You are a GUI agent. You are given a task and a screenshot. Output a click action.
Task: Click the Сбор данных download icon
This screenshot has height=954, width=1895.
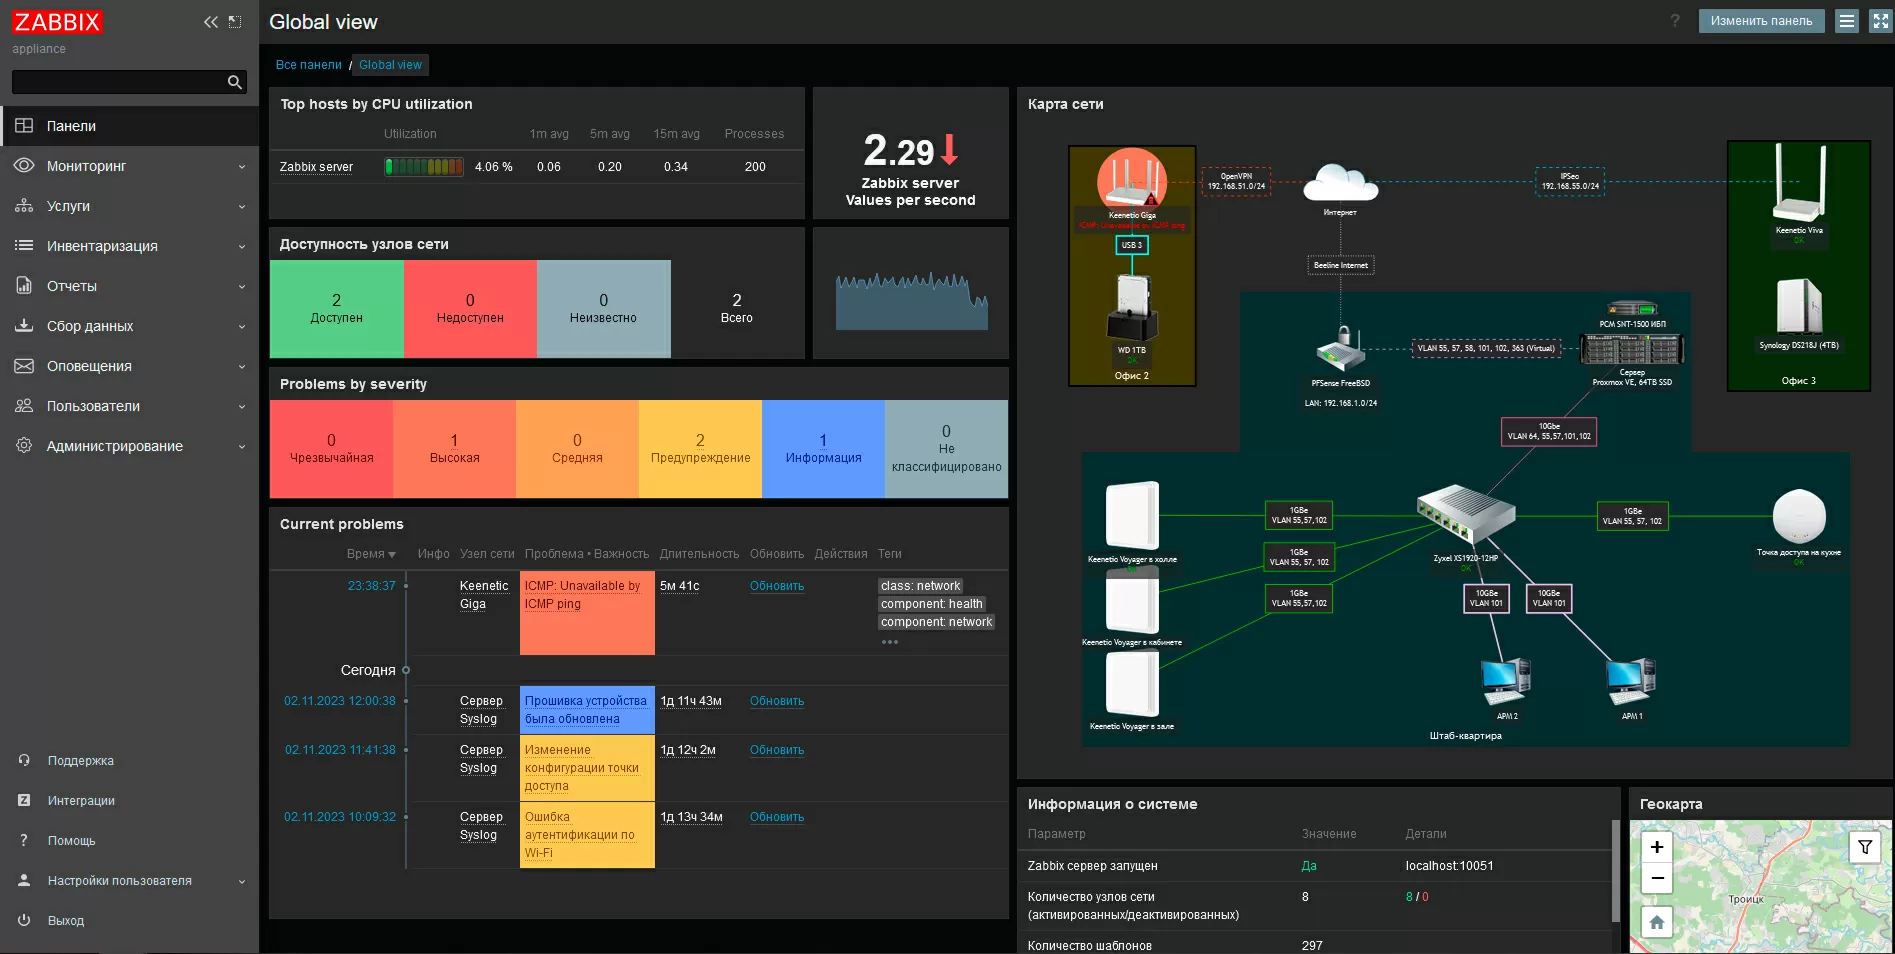[x=24, y=326]
